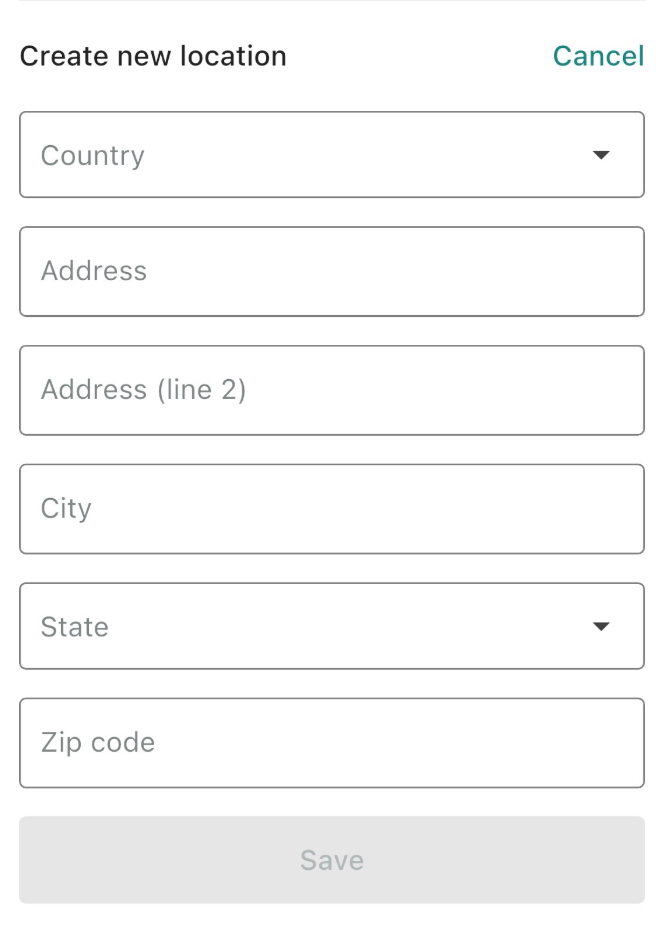670x936 pixels.
Task: Click the Country dropdown arrow icon
Action: tap(601, 156)
